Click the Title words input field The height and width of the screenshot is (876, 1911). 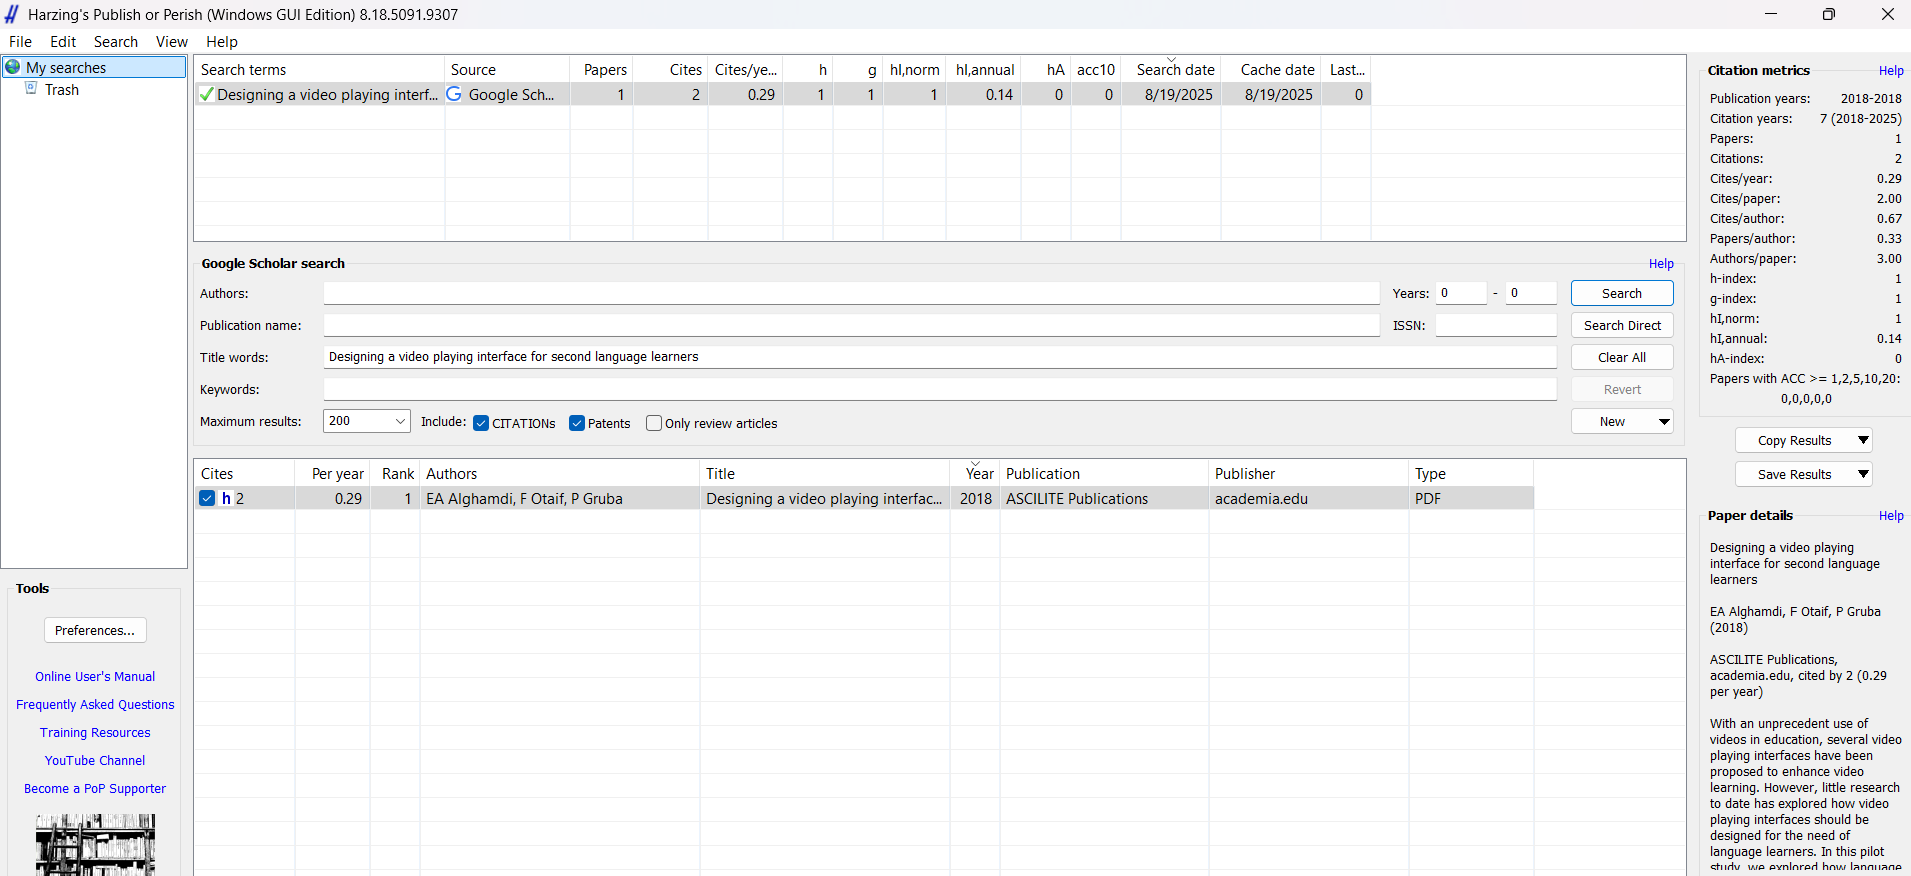(940, 357)
